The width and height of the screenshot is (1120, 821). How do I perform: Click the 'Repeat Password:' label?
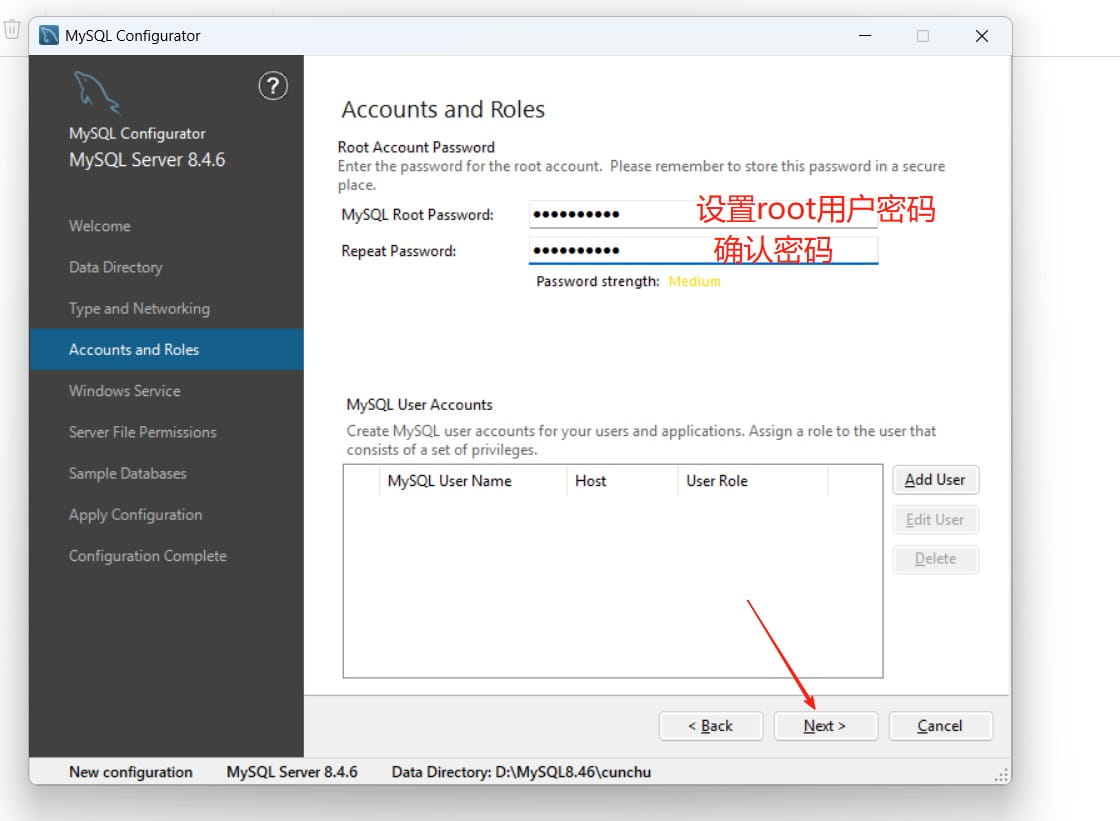point(399,251)
